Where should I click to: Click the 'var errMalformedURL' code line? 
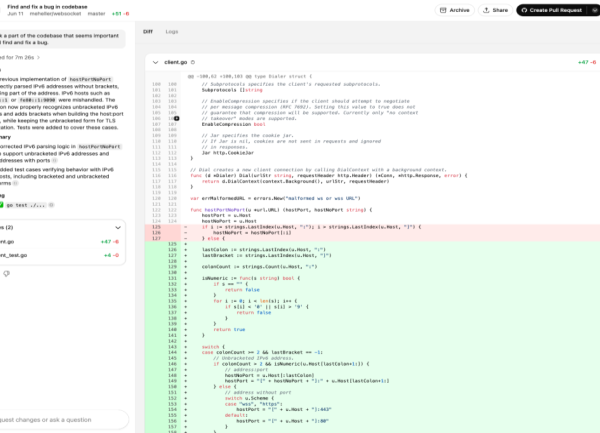tap(275, 198)
